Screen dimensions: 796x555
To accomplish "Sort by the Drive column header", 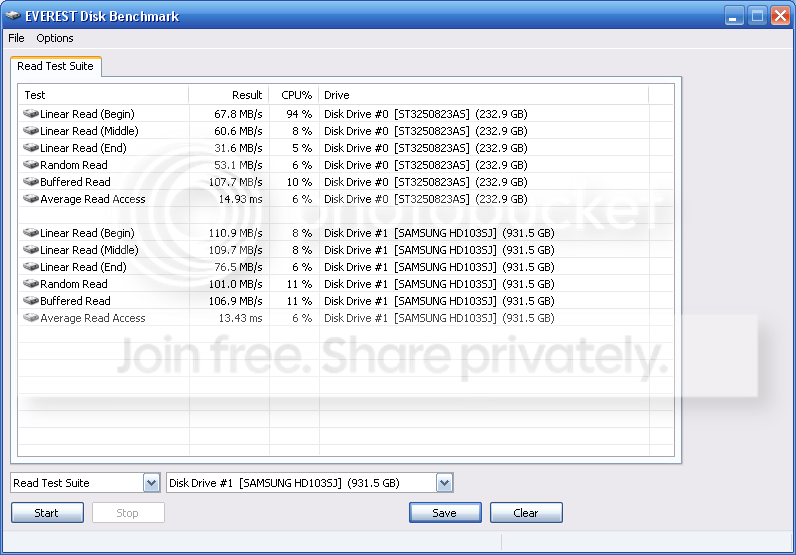I will (x=483, y=95).
